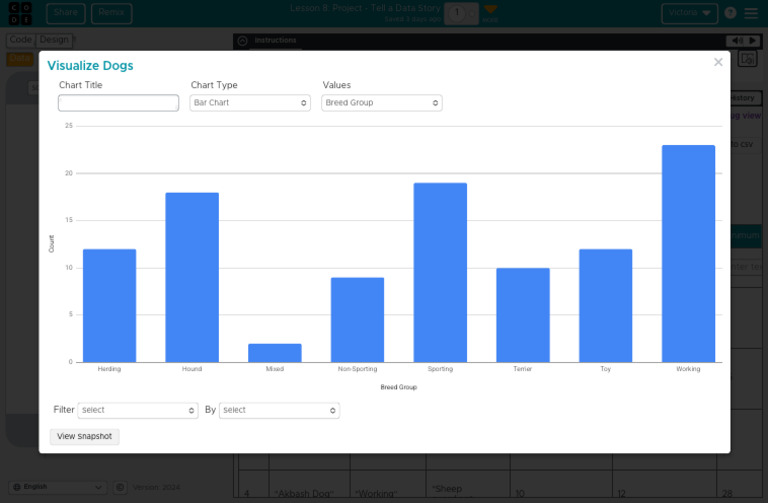Open the hamburger menu icon
The image size is (768, 503).
coord(751,13)
